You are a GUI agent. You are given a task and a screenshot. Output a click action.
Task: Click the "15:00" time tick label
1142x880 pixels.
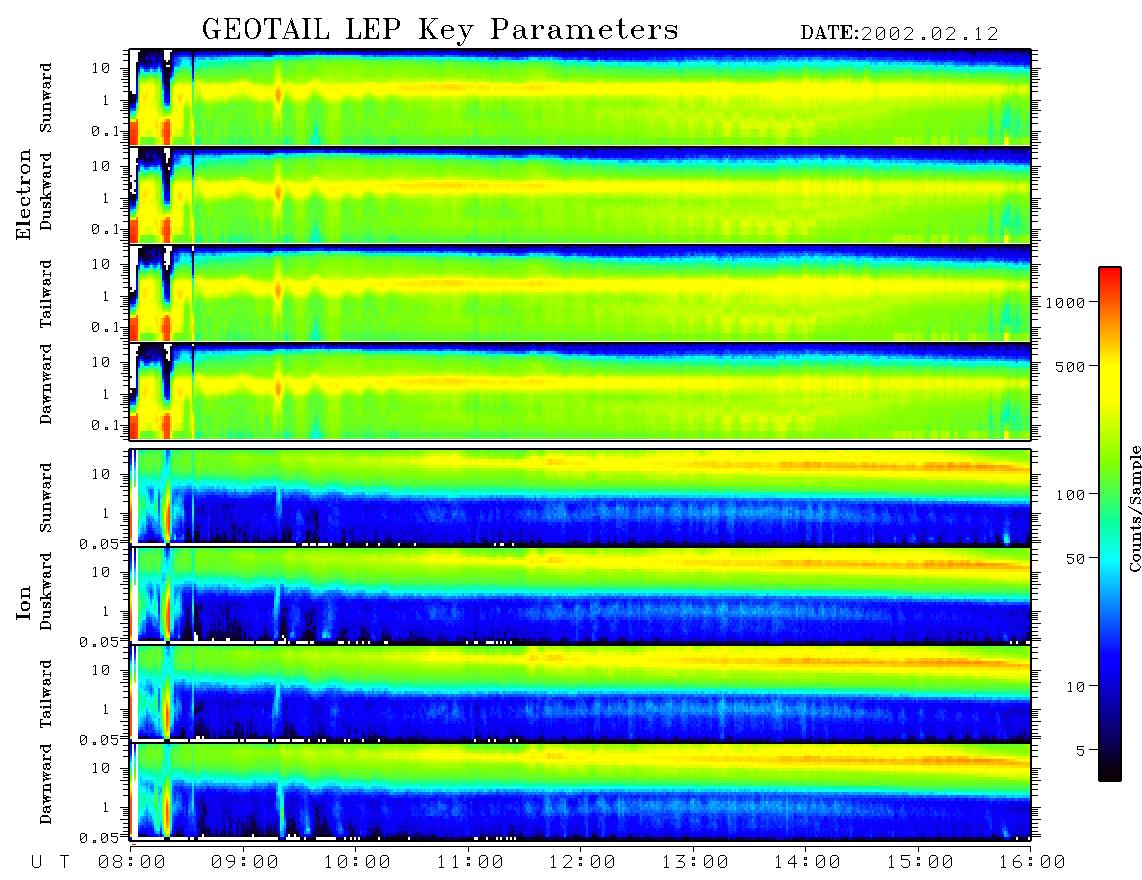920,863
